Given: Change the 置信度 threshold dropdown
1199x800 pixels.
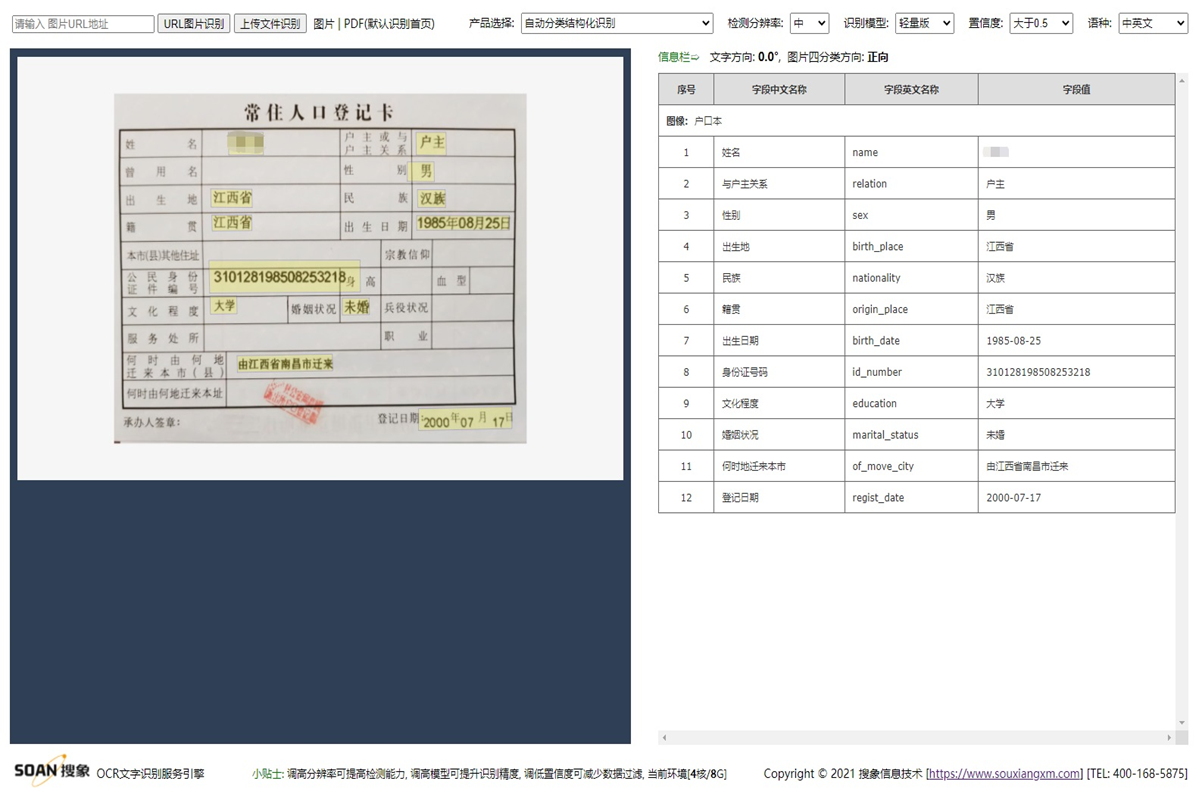Looking at the screenshot, I should pyautogui.click(x=1040, y=23).
